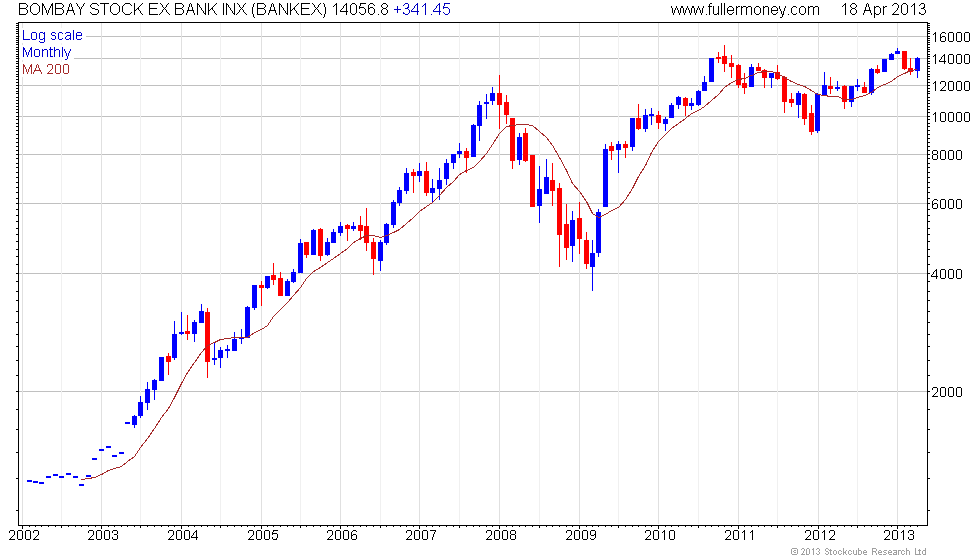Click the Monthly label
The width and height of the screenshot is (980, 560).
pyautogui.click(x=46, y=52)
